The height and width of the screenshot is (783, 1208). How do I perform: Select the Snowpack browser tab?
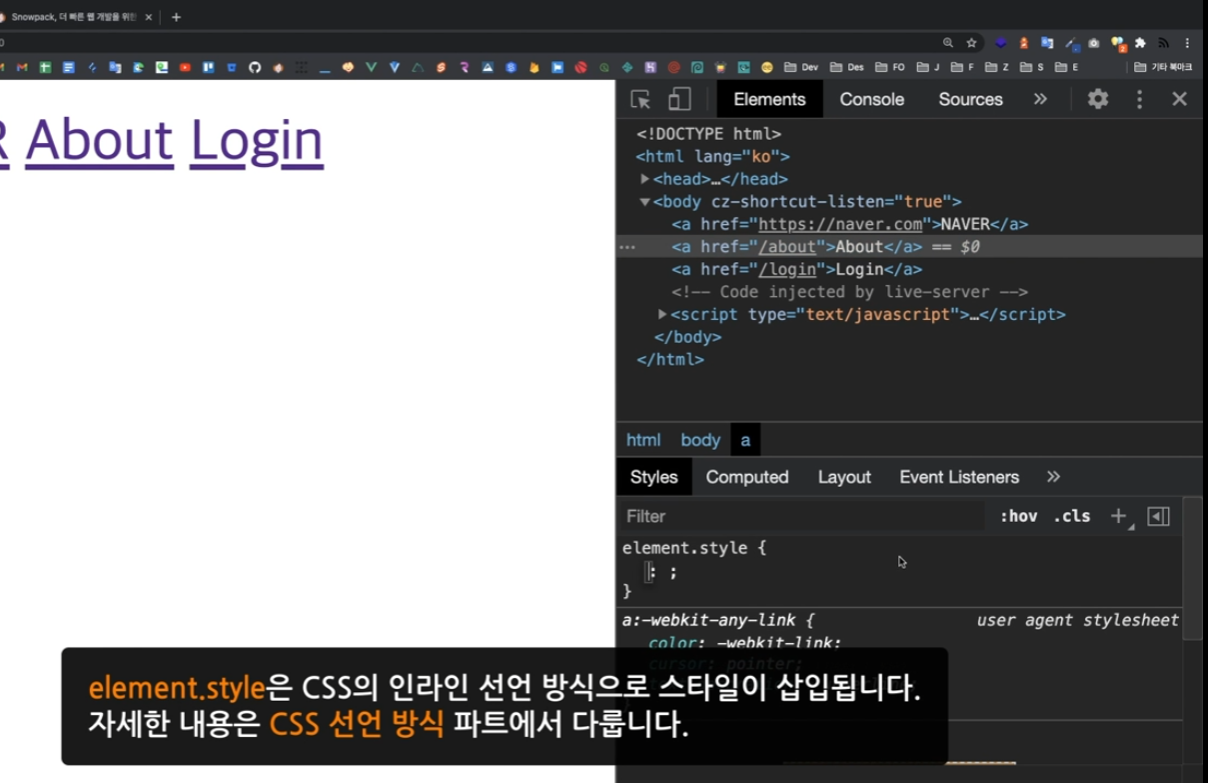coord(75,17)
